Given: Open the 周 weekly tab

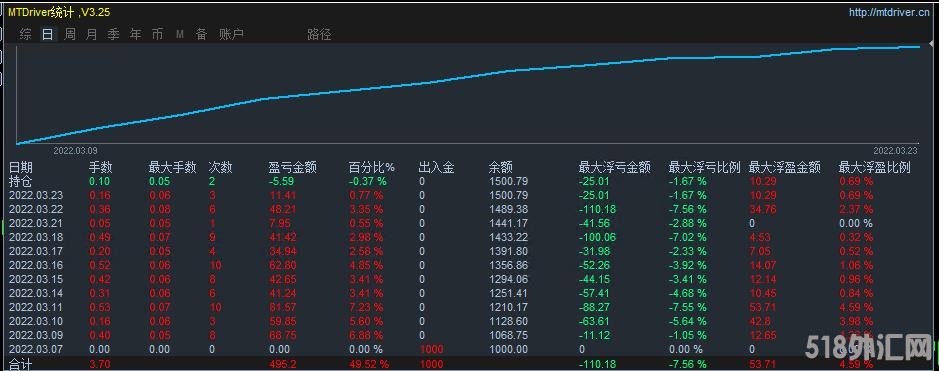Looking at the screenshot, I should tap(70, 35).
